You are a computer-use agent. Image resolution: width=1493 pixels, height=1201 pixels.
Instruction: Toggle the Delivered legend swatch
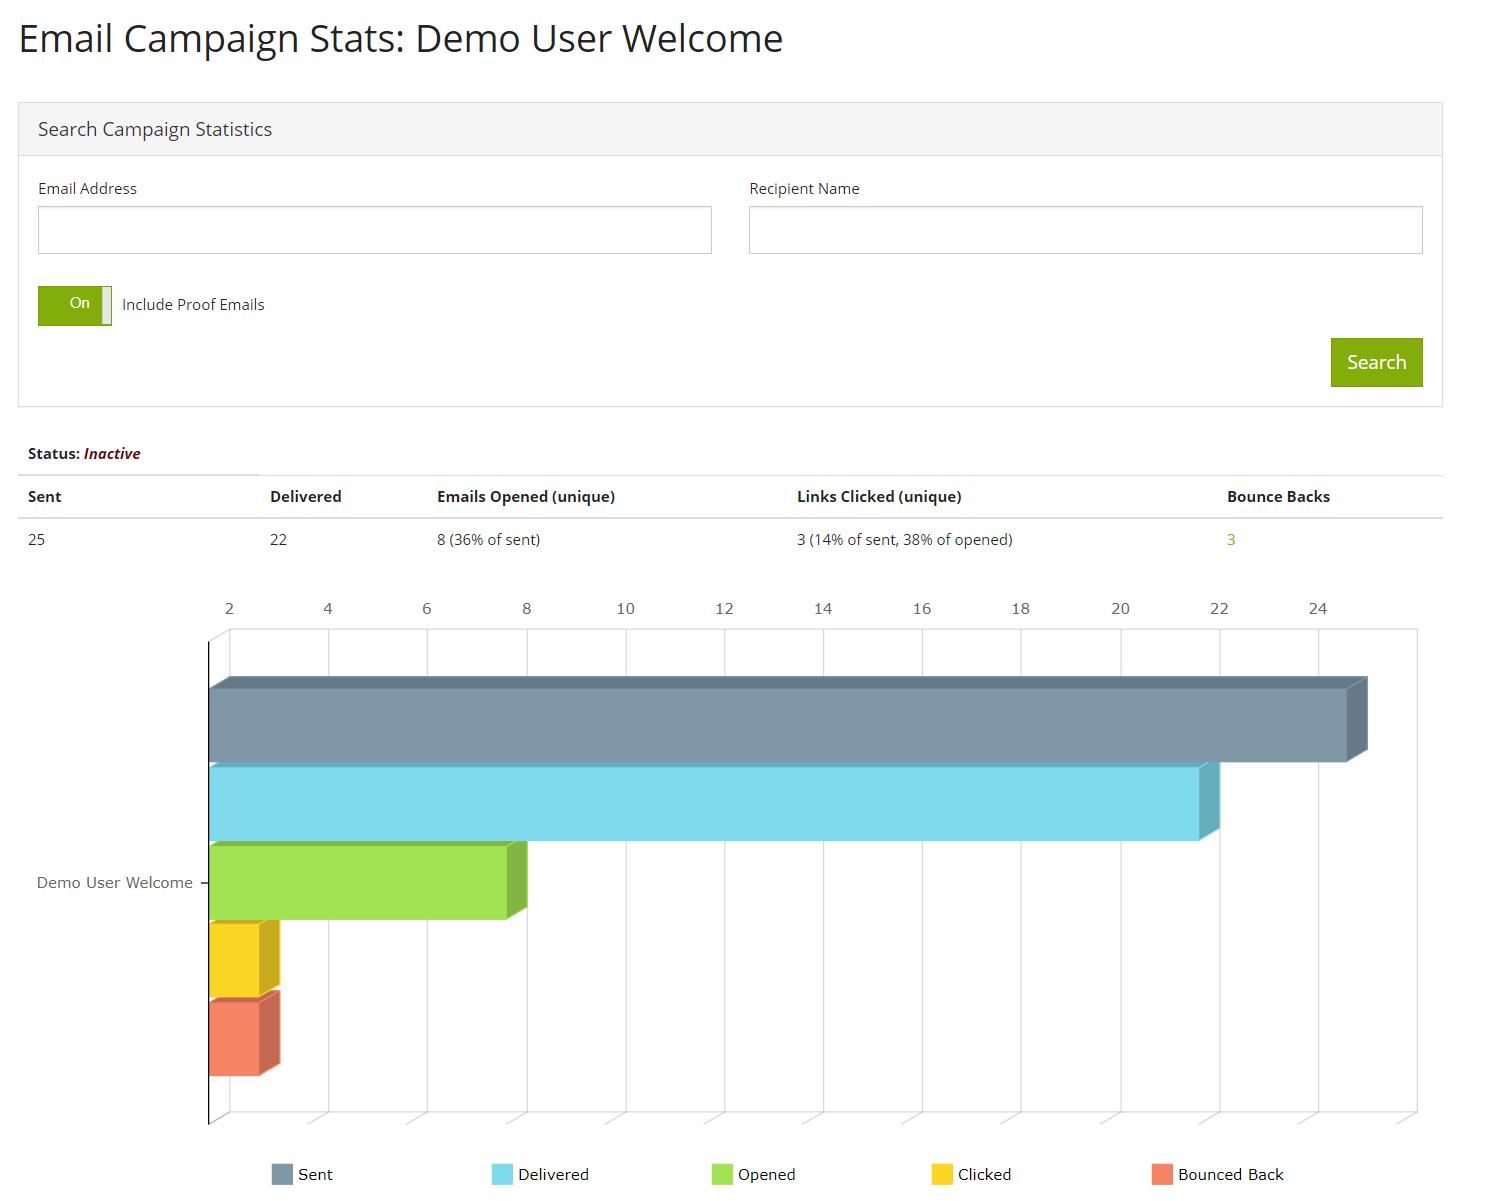(502, 1174)
